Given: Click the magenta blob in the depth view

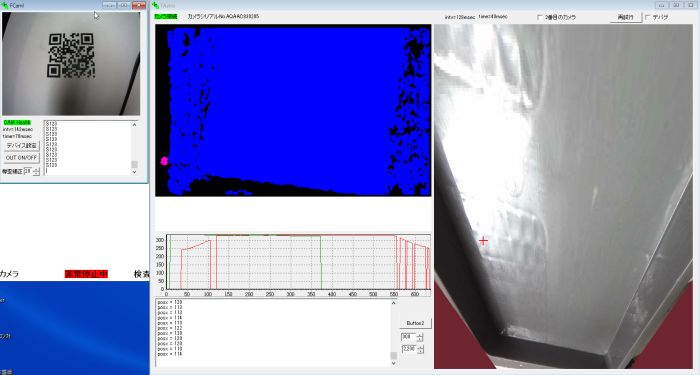Looking at the screenshot, I should click(x=164, y=161).
